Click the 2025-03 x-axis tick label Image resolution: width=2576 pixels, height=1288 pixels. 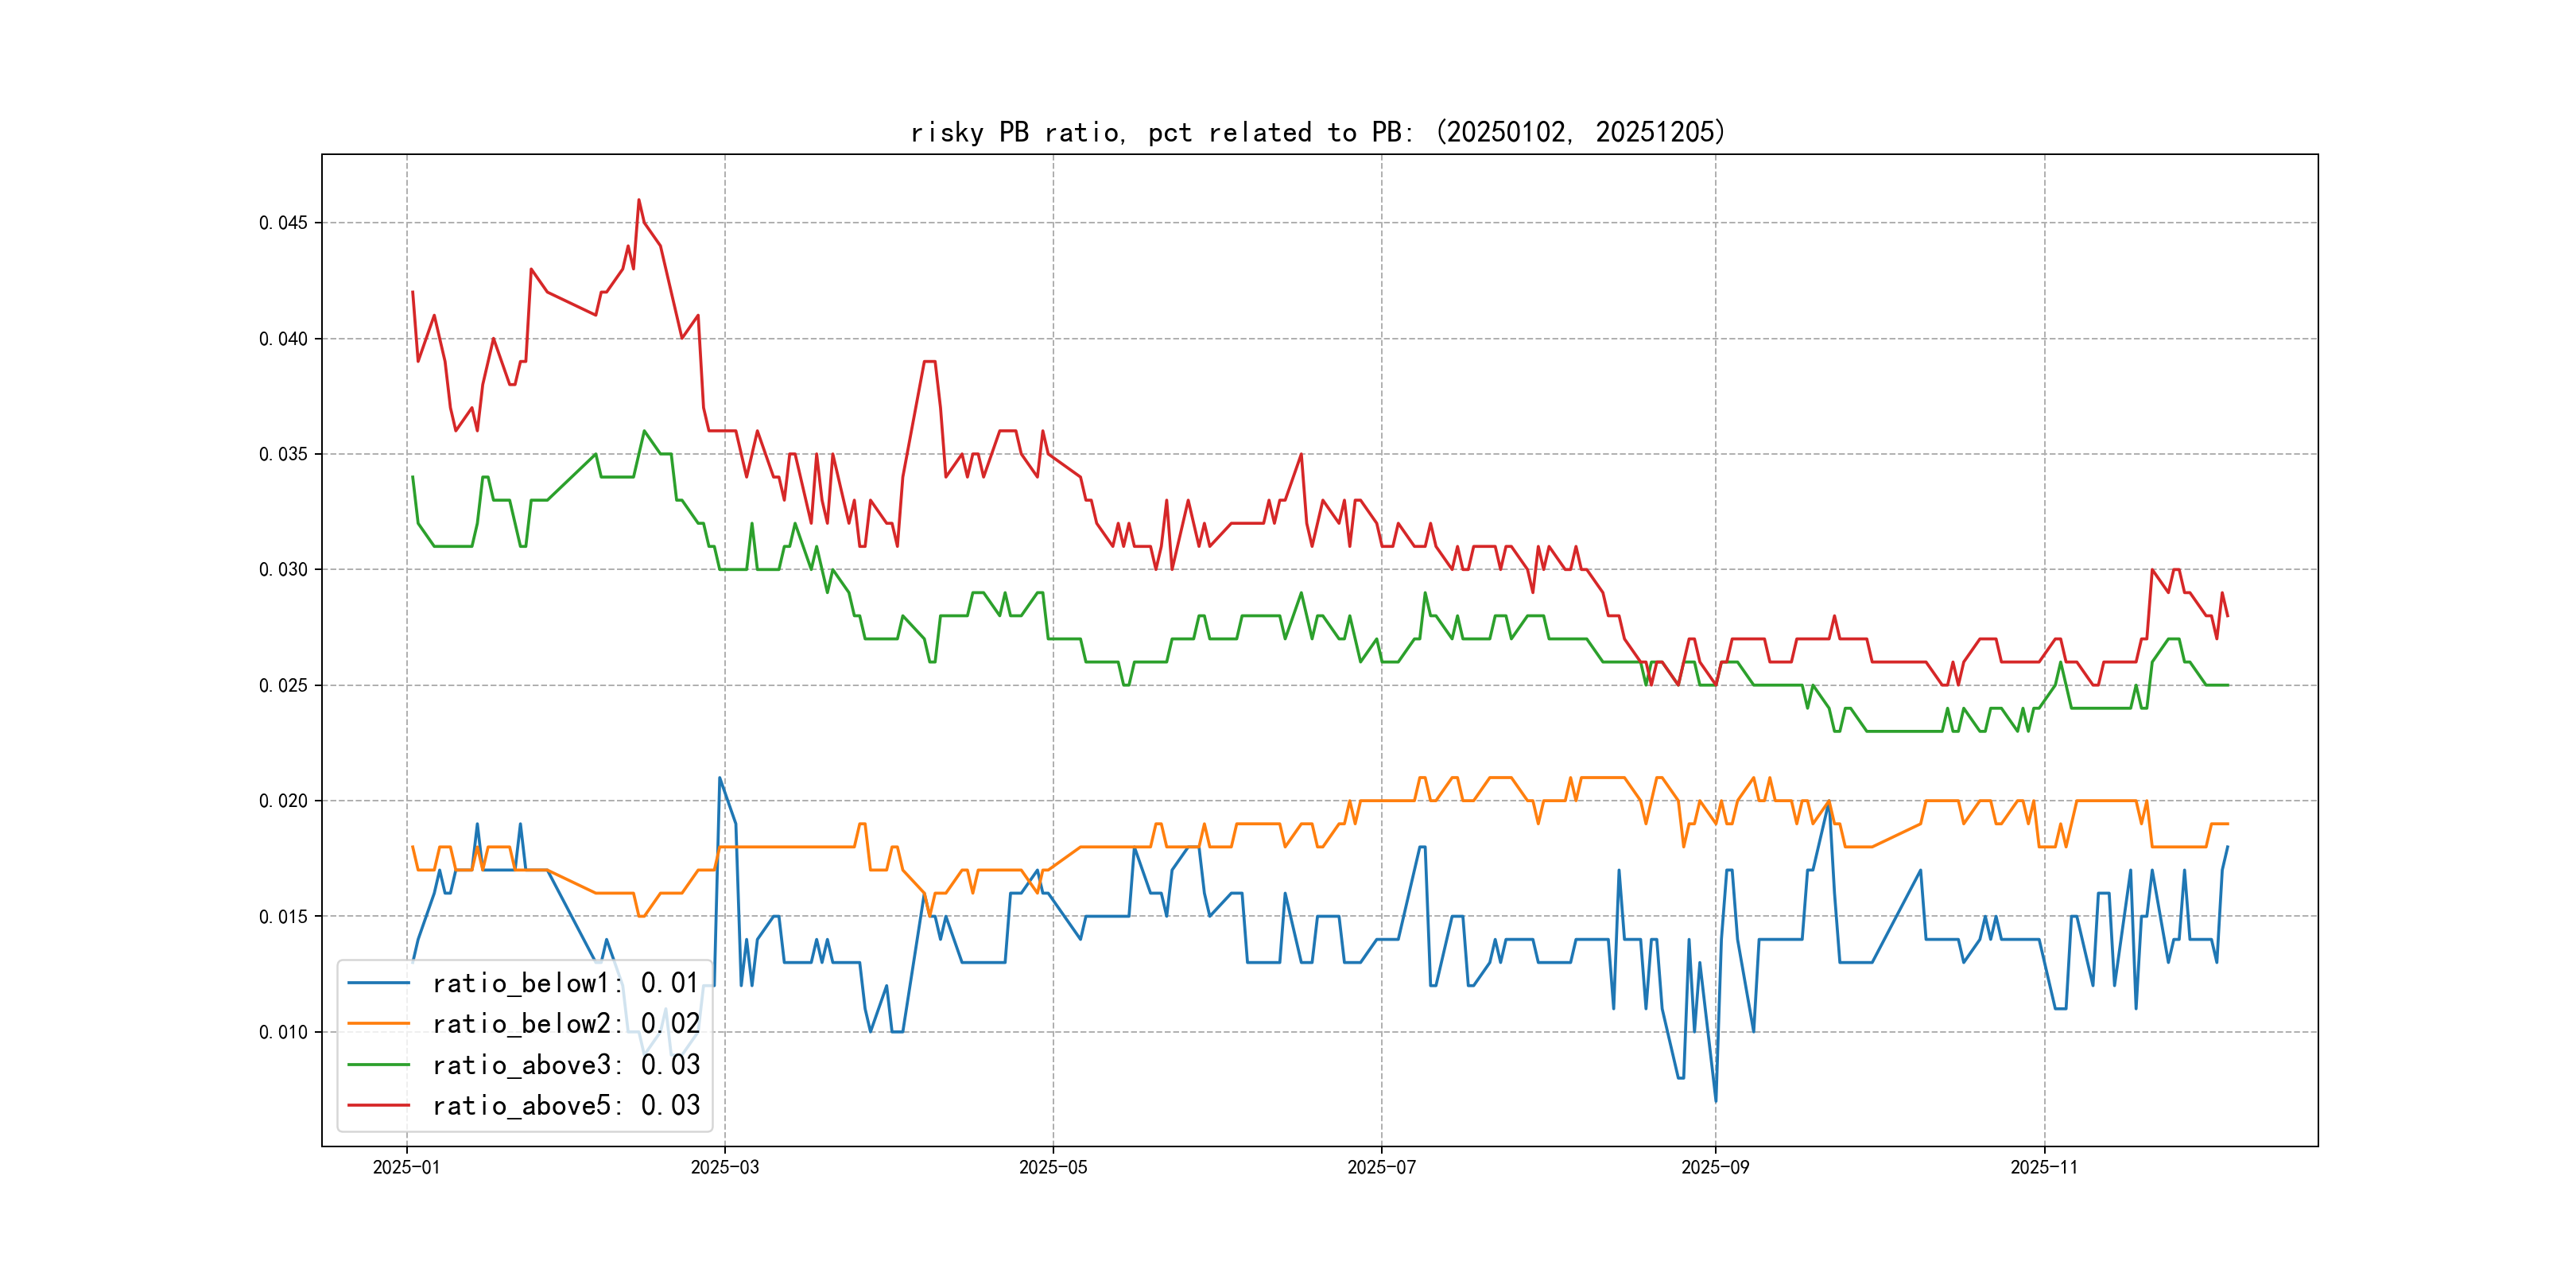(724, 1167)
